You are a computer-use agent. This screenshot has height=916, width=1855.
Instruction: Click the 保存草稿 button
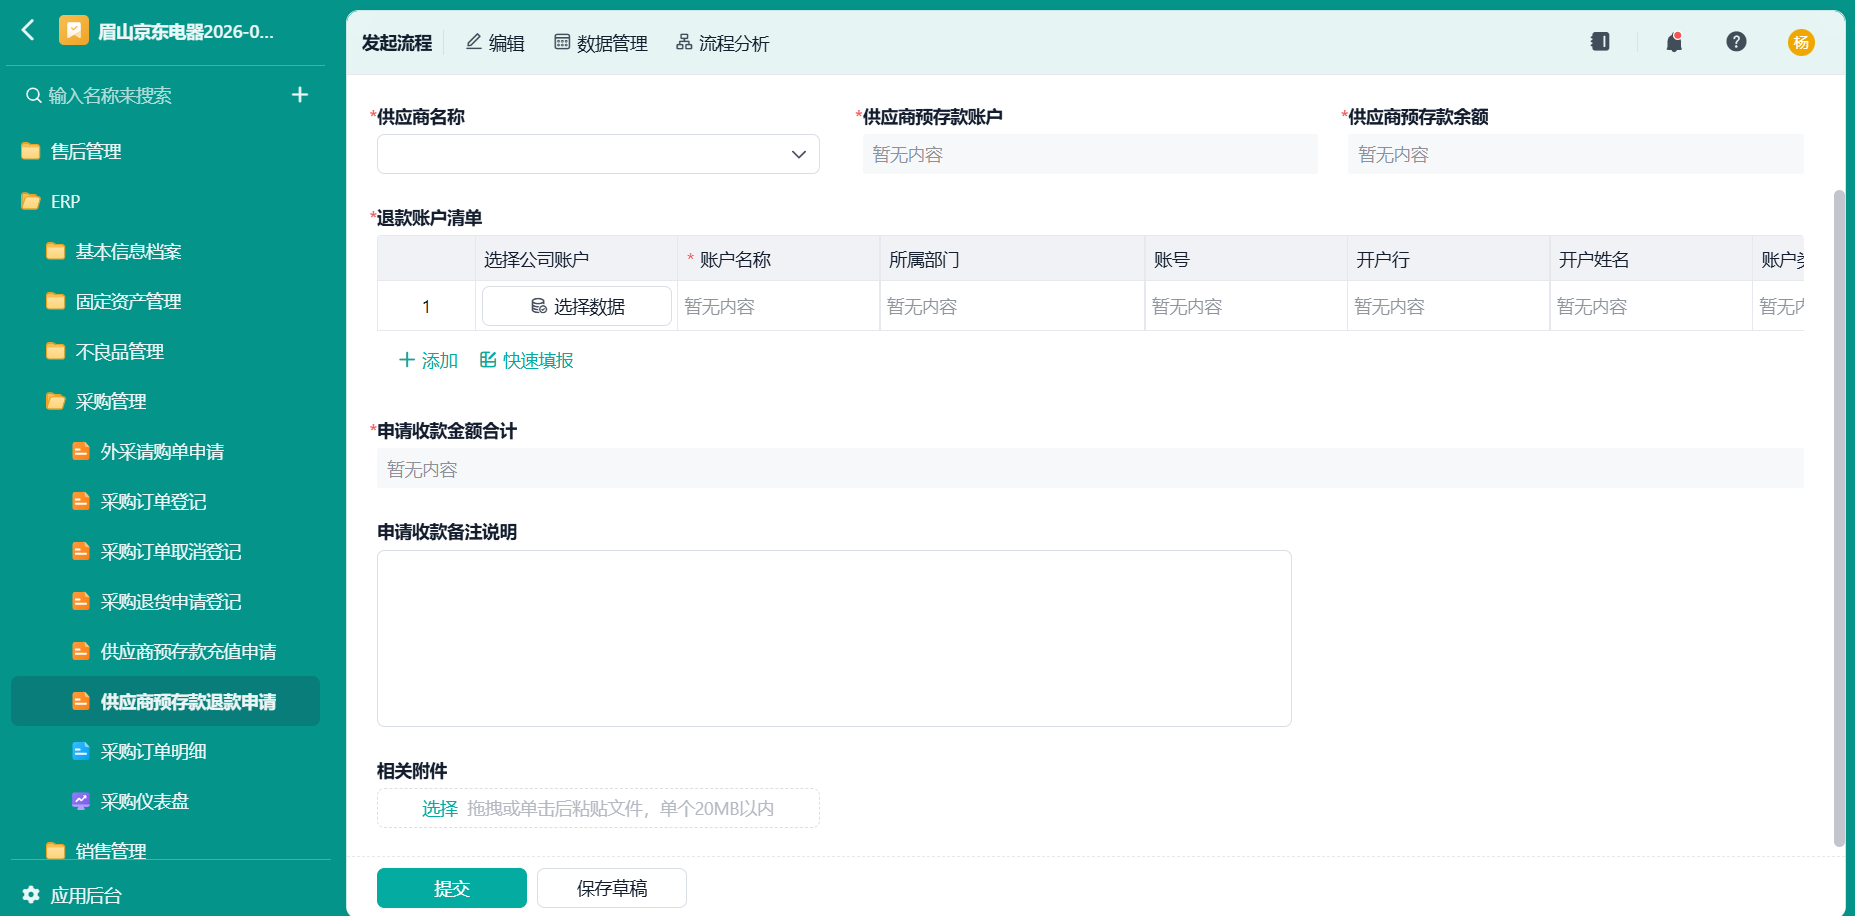coord(612,888)
